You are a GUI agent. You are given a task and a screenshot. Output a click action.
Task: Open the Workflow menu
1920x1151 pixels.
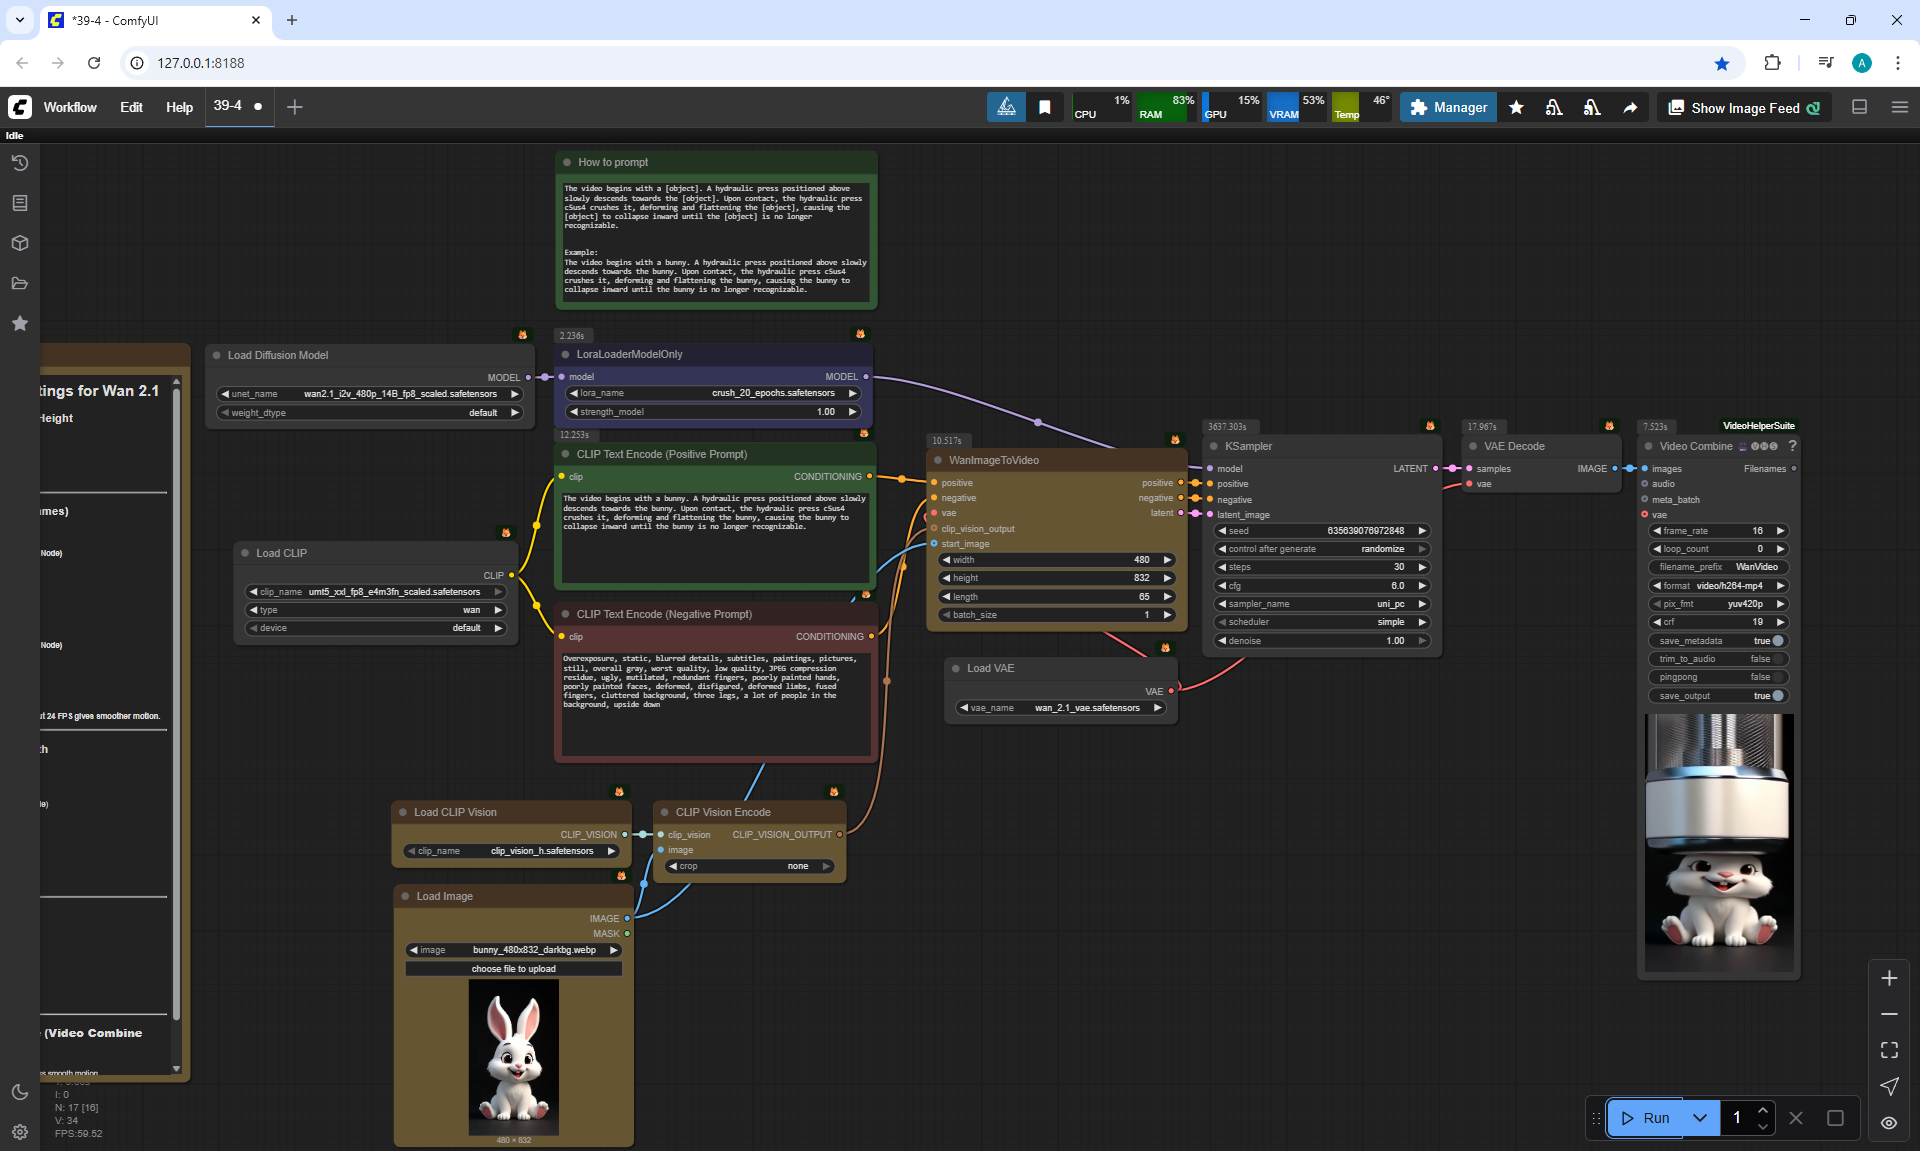coord(70,107)
